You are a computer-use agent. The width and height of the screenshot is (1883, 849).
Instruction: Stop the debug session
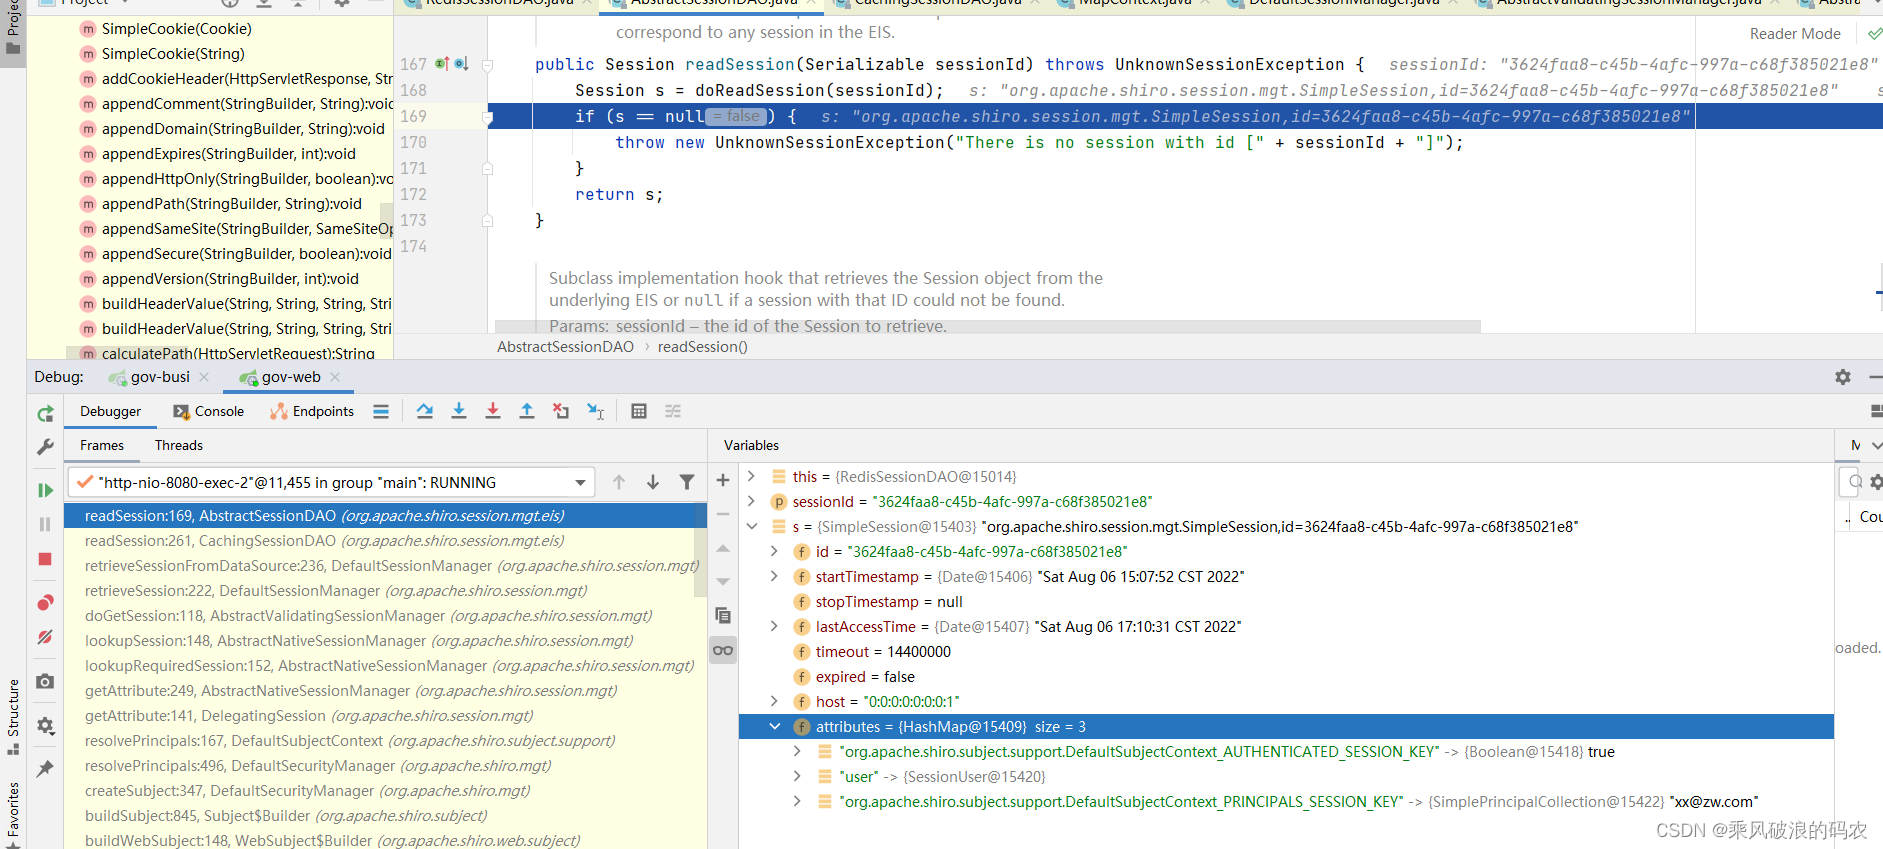pos(45,559)
